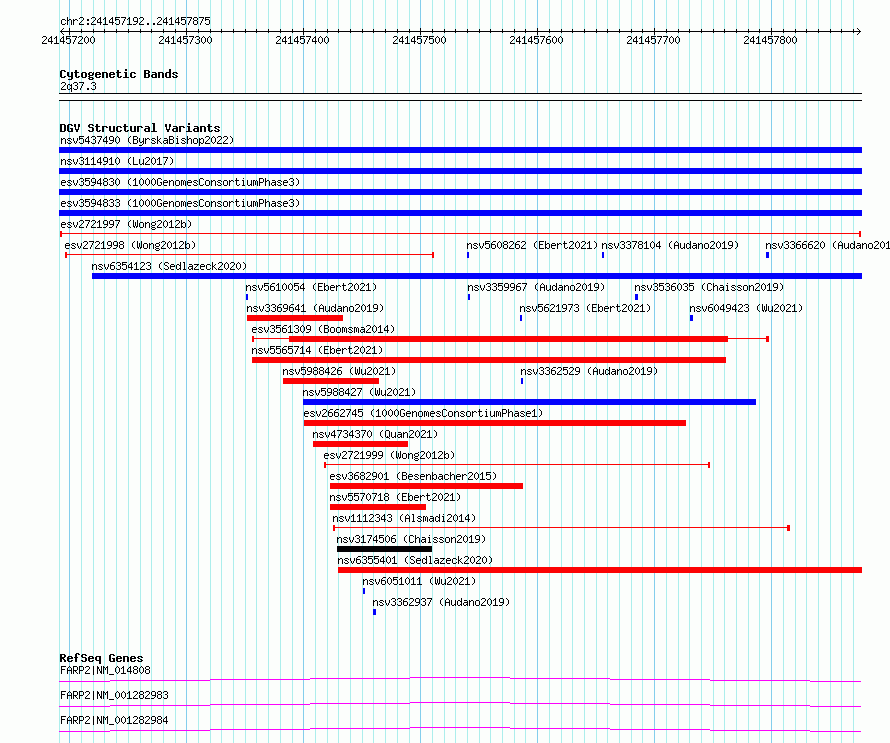Screen dimensions: 890x743
Task: Click blue bar under nsv5437490
Action: pos(460,150)
